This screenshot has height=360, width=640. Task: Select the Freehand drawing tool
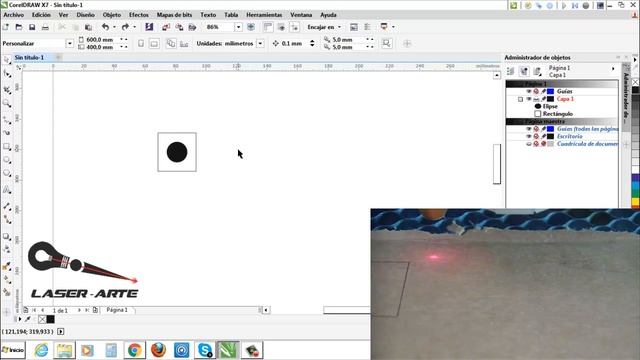(7, 120)
